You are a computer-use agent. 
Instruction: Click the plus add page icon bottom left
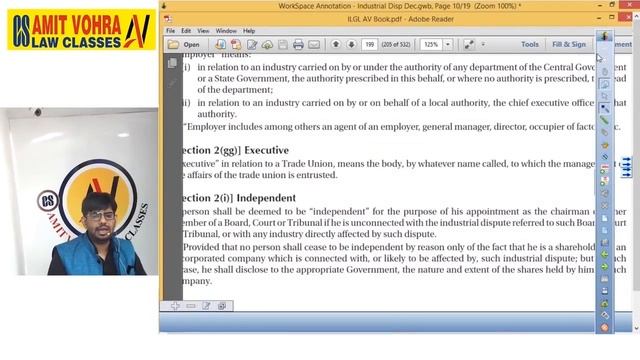click(176, 306)
